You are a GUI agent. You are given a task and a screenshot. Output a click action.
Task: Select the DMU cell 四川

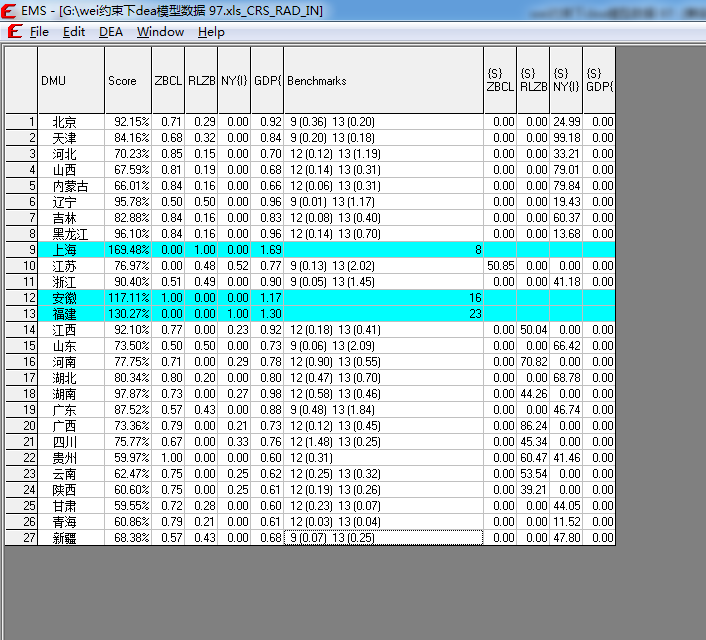[x=71, y=441]
